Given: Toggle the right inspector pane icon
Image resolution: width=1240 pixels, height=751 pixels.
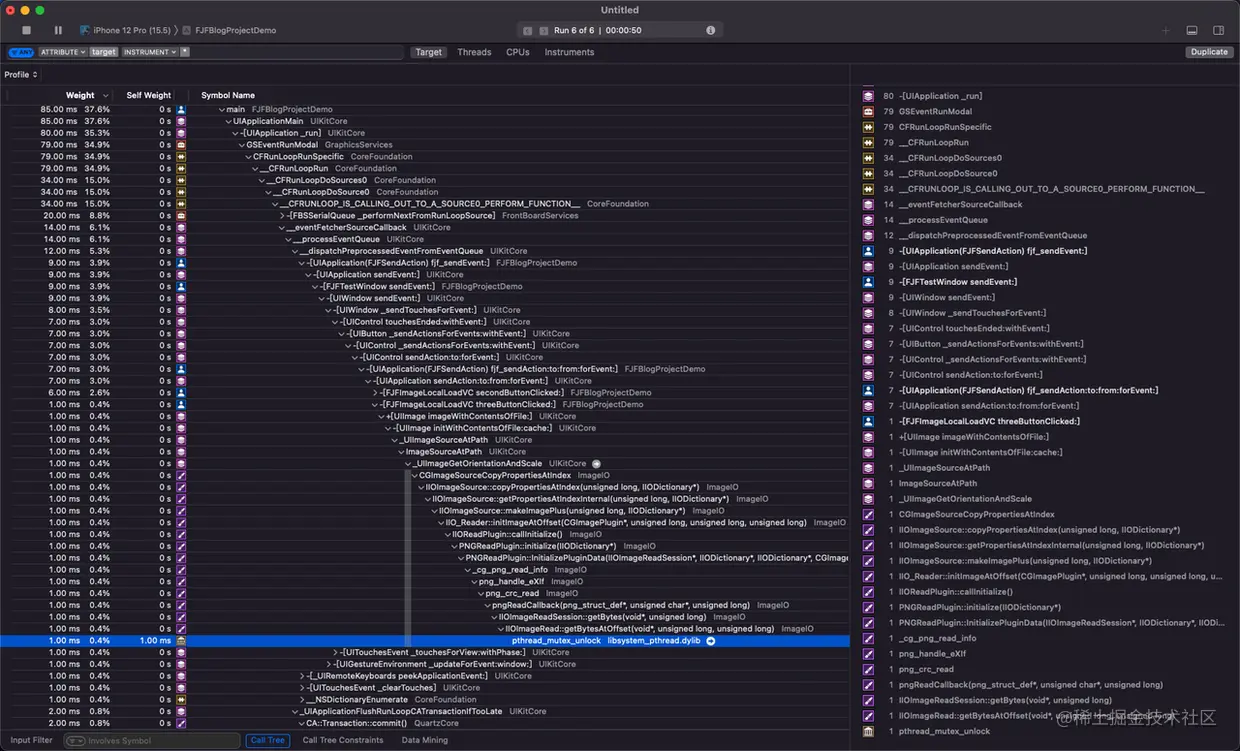Looking at the screenshot, I should (x=1218, y=31).
